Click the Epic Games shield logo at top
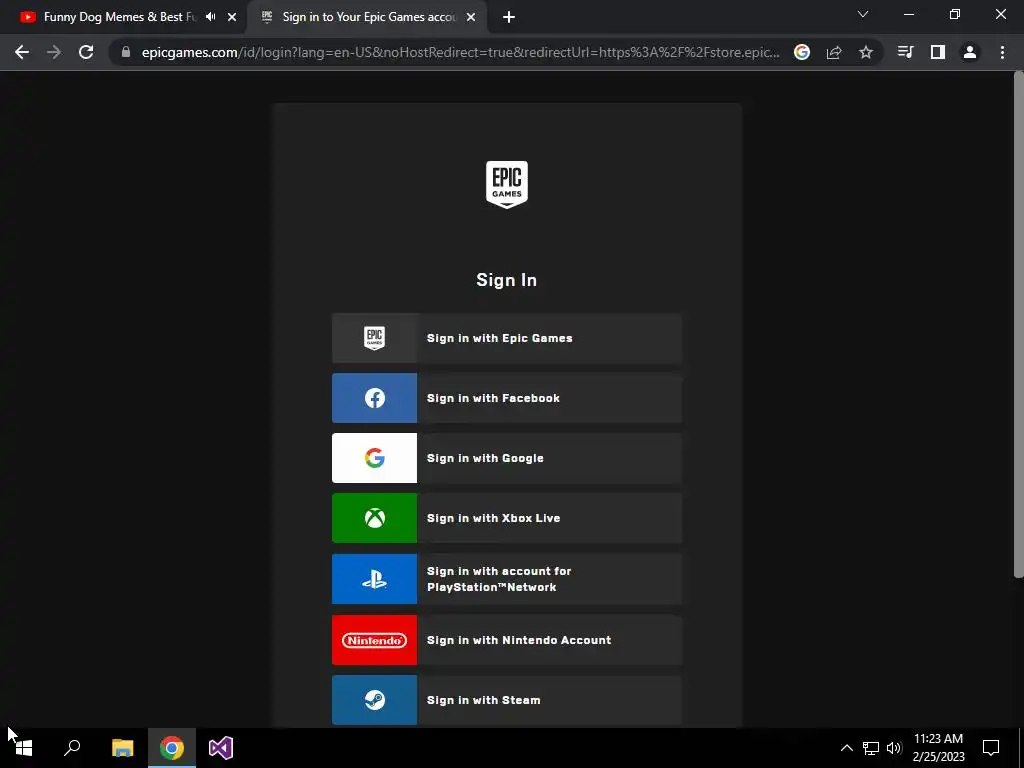Screen dimensions: 1024x768 (507, 185)
